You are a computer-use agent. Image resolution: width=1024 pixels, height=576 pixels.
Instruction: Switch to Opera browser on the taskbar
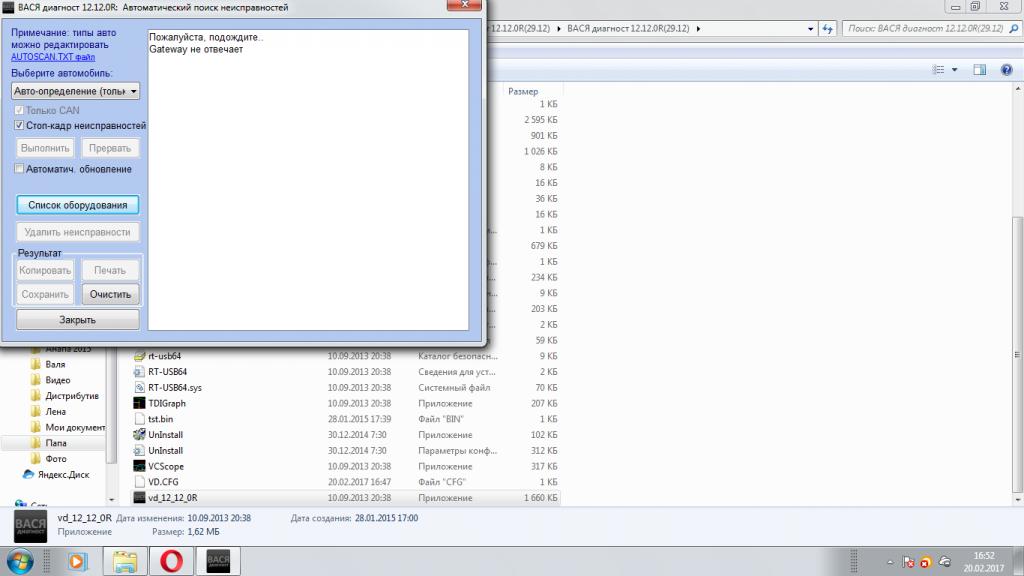point(171,561)
